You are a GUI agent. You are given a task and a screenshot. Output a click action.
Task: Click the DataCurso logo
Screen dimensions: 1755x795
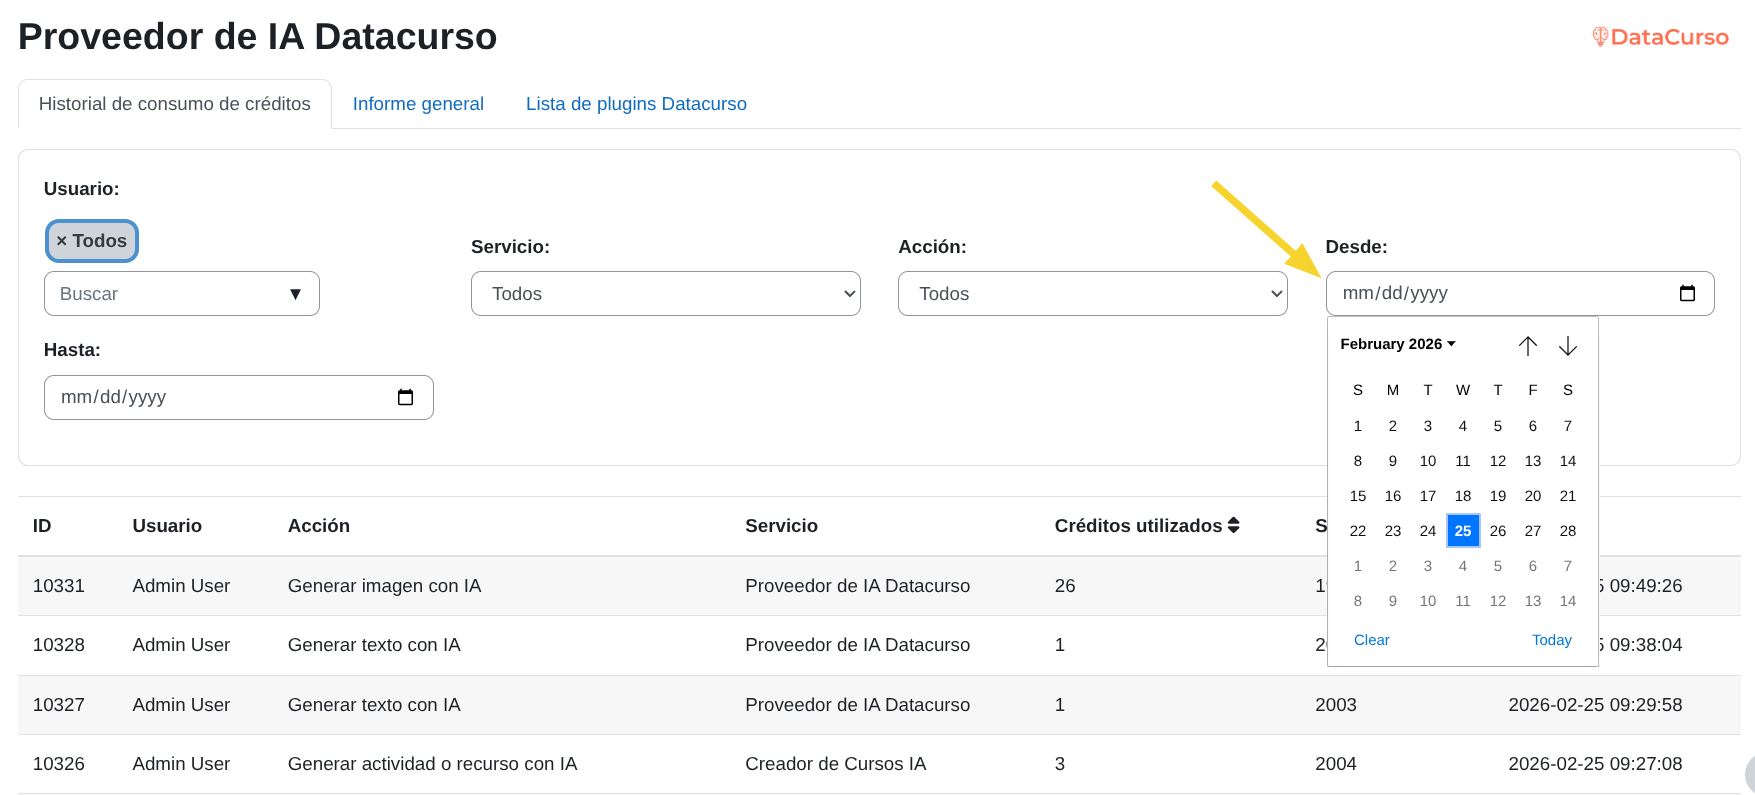tap(1660, 37)
